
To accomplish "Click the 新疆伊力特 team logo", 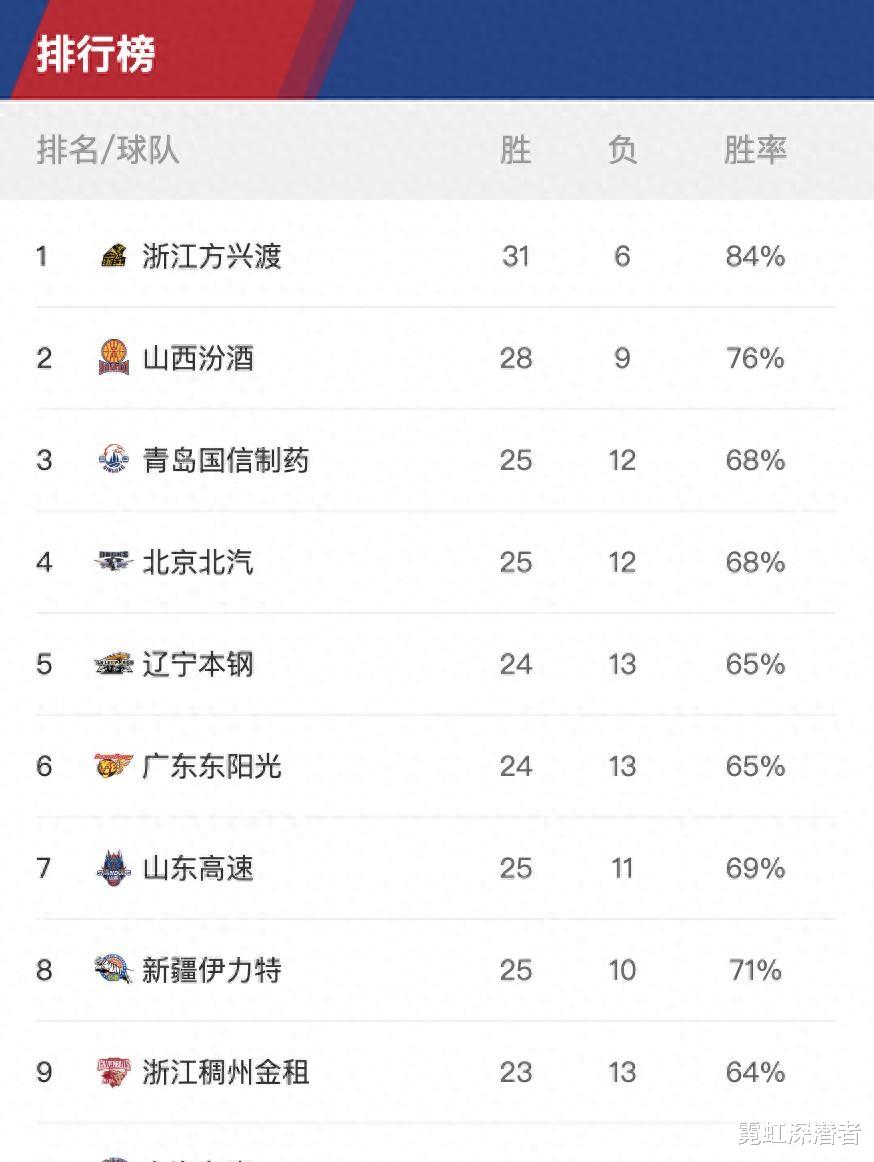I will (x=113, y=969).
